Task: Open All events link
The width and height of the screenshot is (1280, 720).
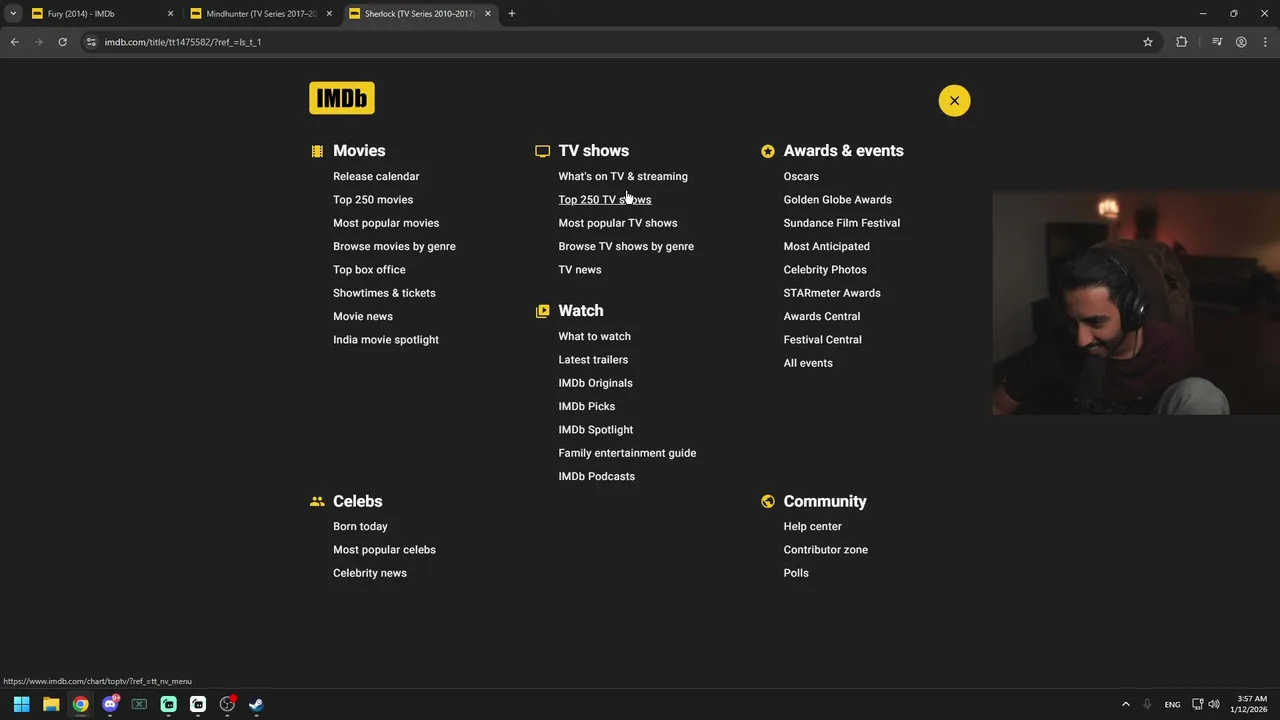Action: [x=808, y=363]
